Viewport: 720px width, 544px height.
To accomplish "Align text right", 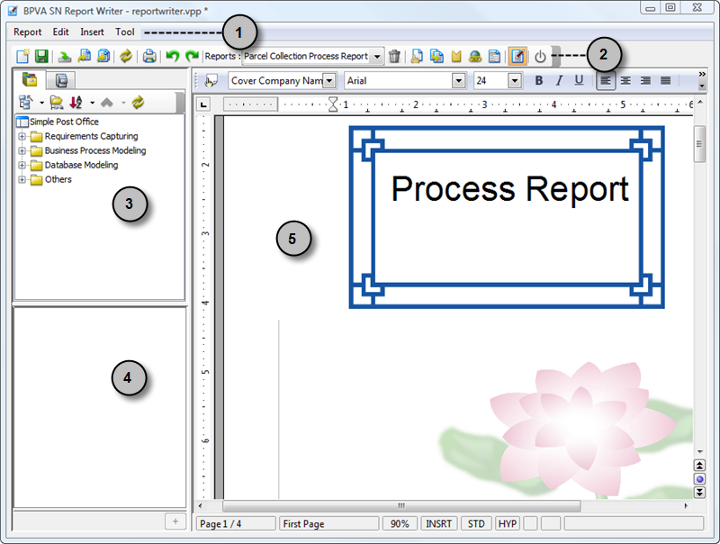I will coord(646,81).
